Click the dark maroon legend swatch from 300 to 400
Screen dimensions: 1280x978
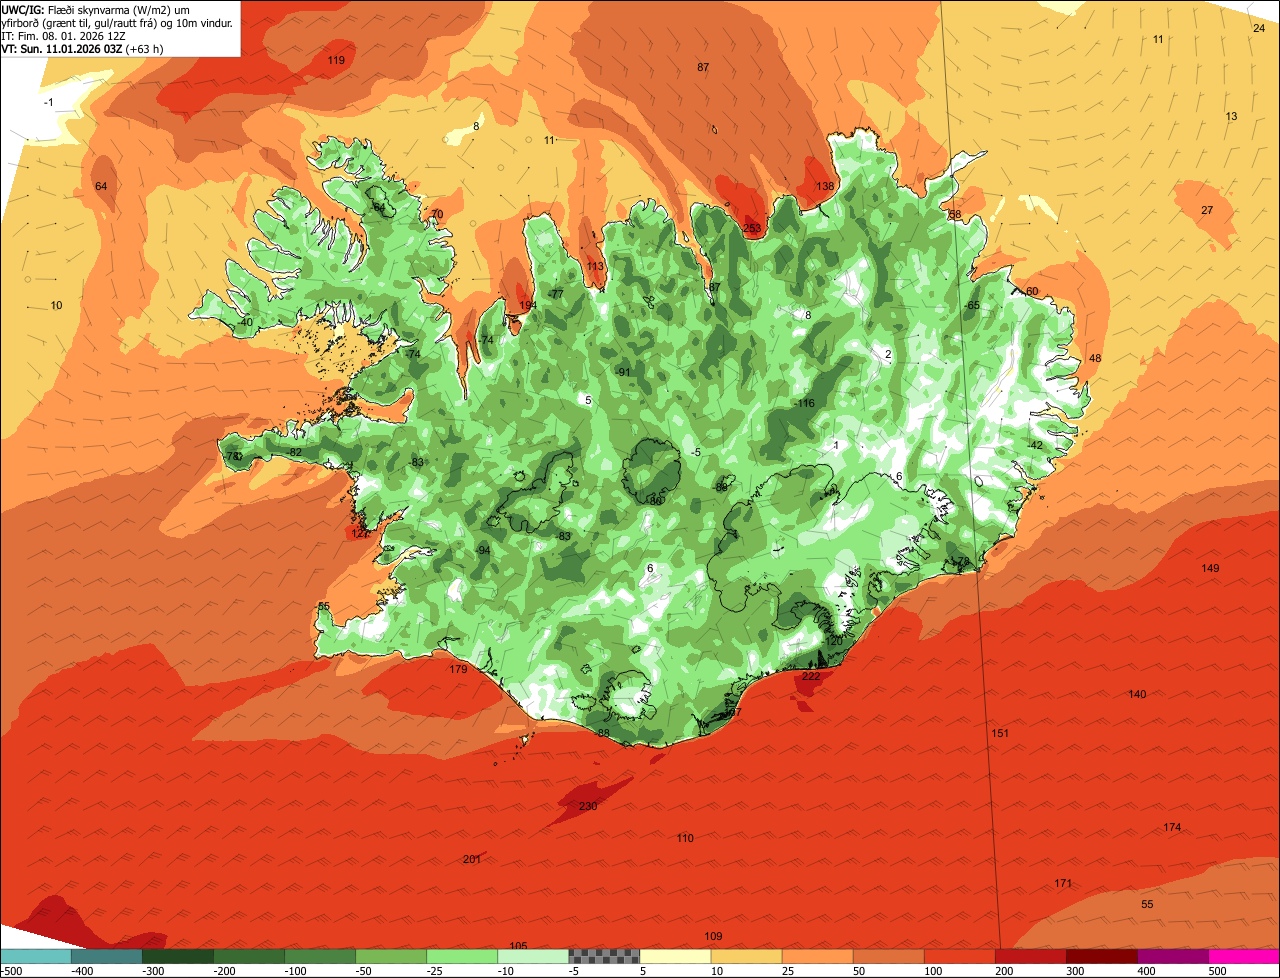[1102, 956]
